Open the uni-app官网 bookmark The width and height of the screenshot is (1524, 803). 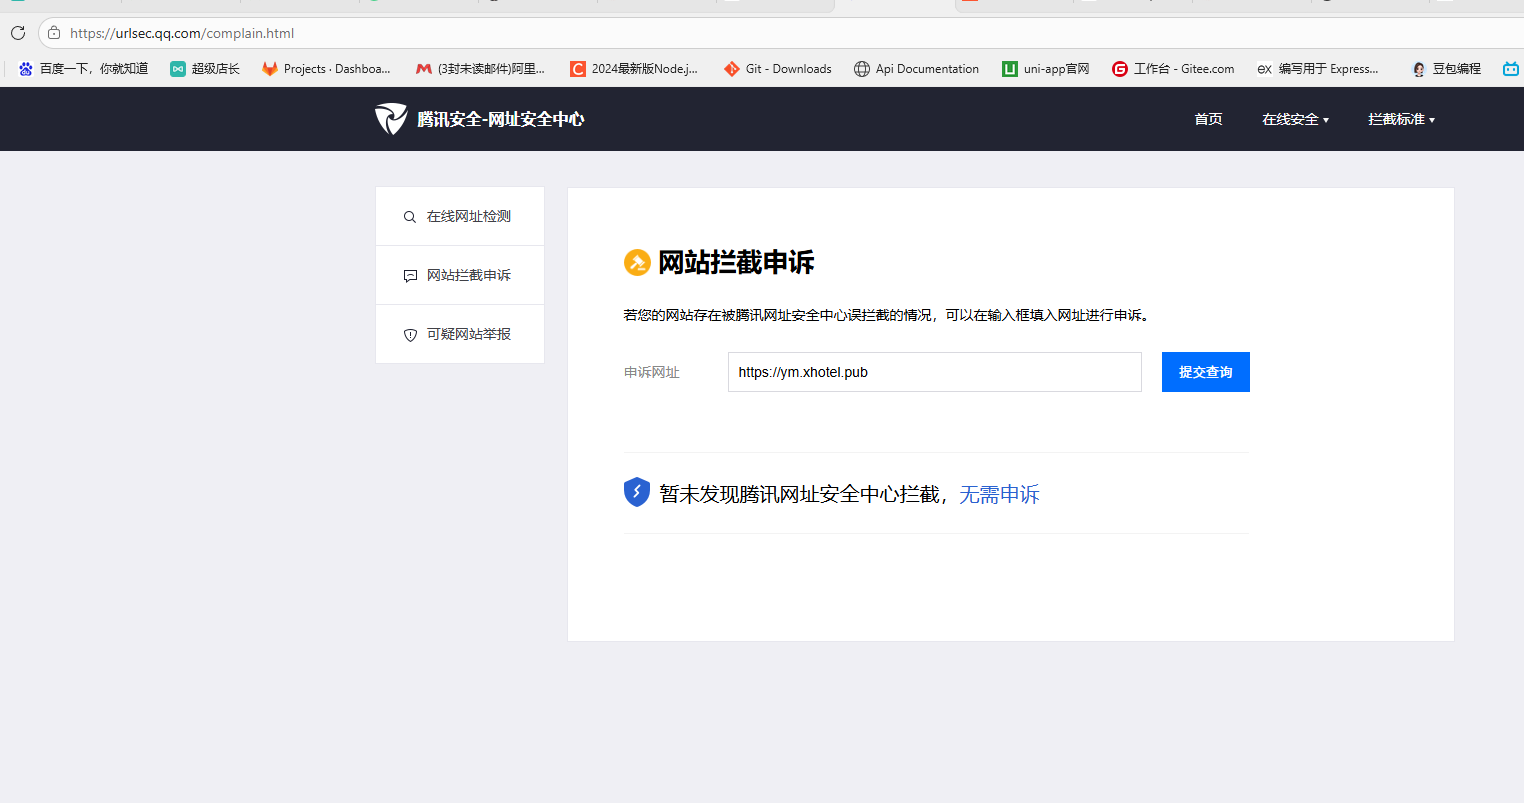pos(1045,69)
